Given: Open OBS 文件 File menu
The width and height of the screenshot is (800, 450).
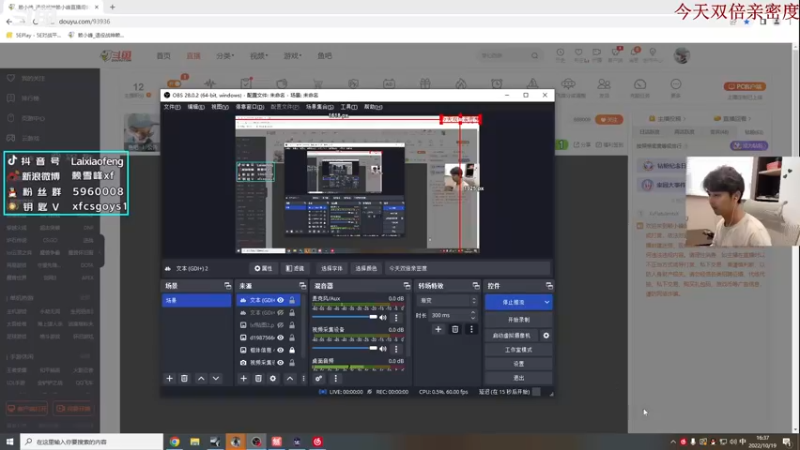Looking at the screenshot, I should (x=172, y=107).
